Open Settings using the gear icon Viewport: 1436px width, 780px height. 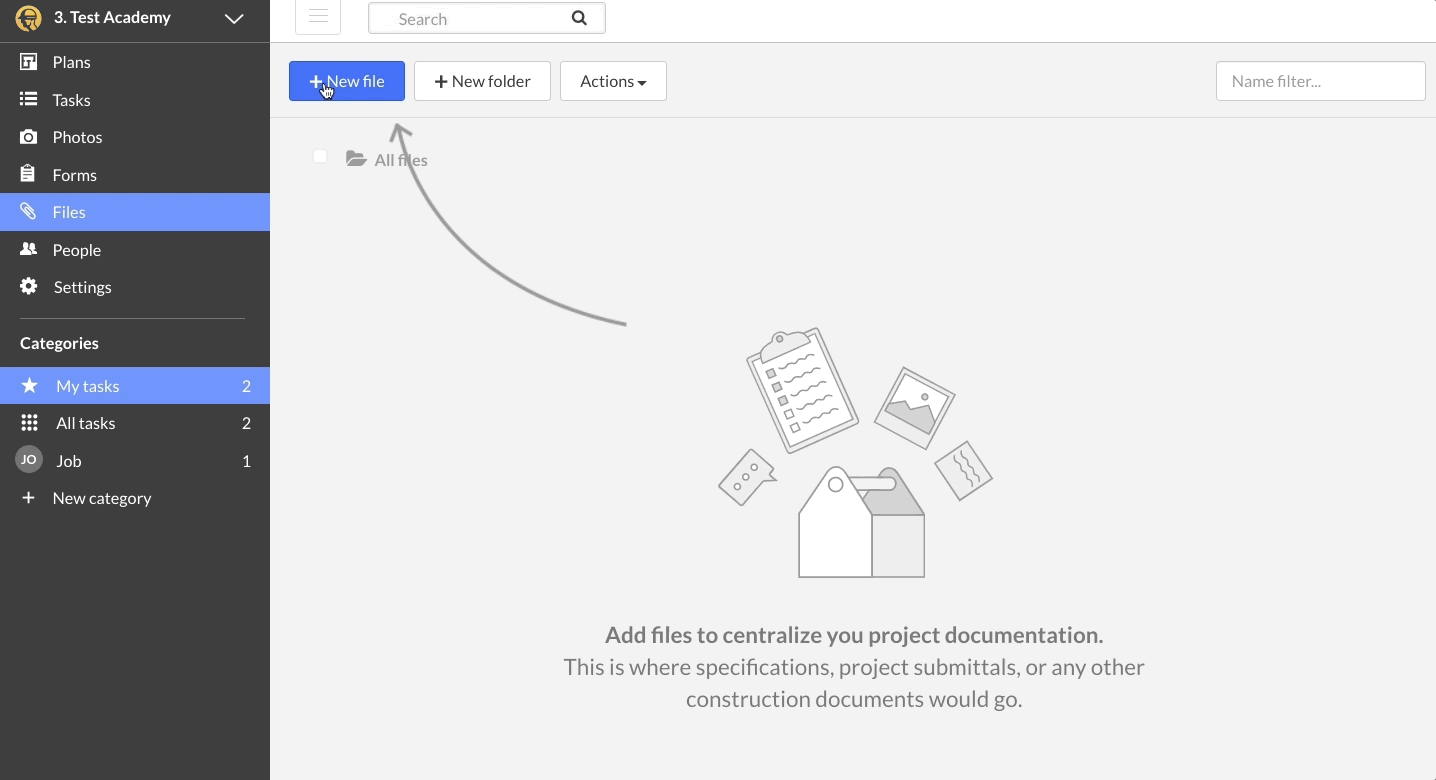[x=28, y=287]
